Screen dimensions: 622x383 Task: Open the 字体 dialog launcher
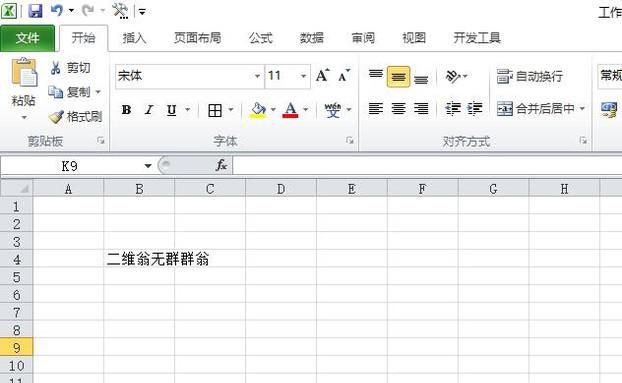point(349,140)
